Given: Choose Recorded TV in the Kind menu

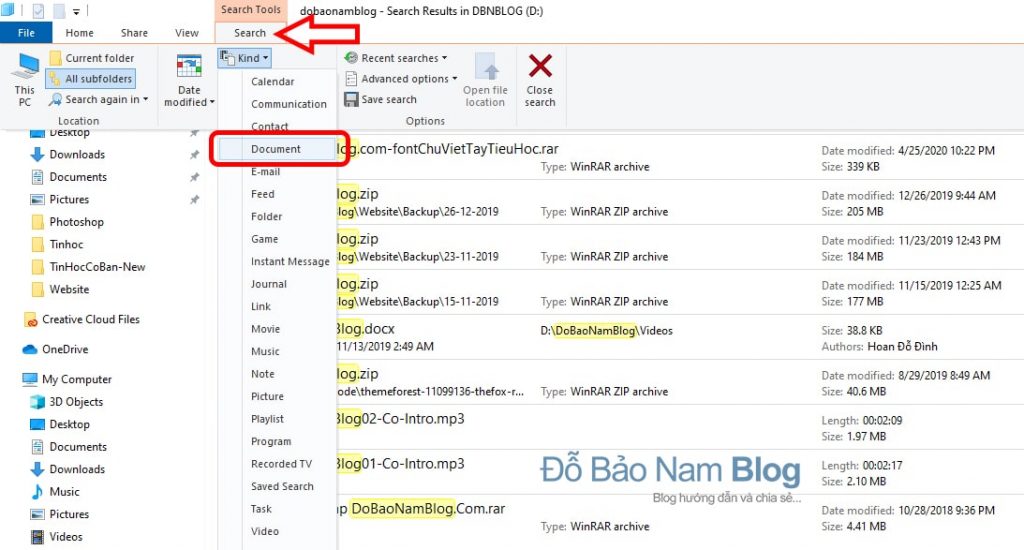Looking at the screenshot, I should coord(278,464).
